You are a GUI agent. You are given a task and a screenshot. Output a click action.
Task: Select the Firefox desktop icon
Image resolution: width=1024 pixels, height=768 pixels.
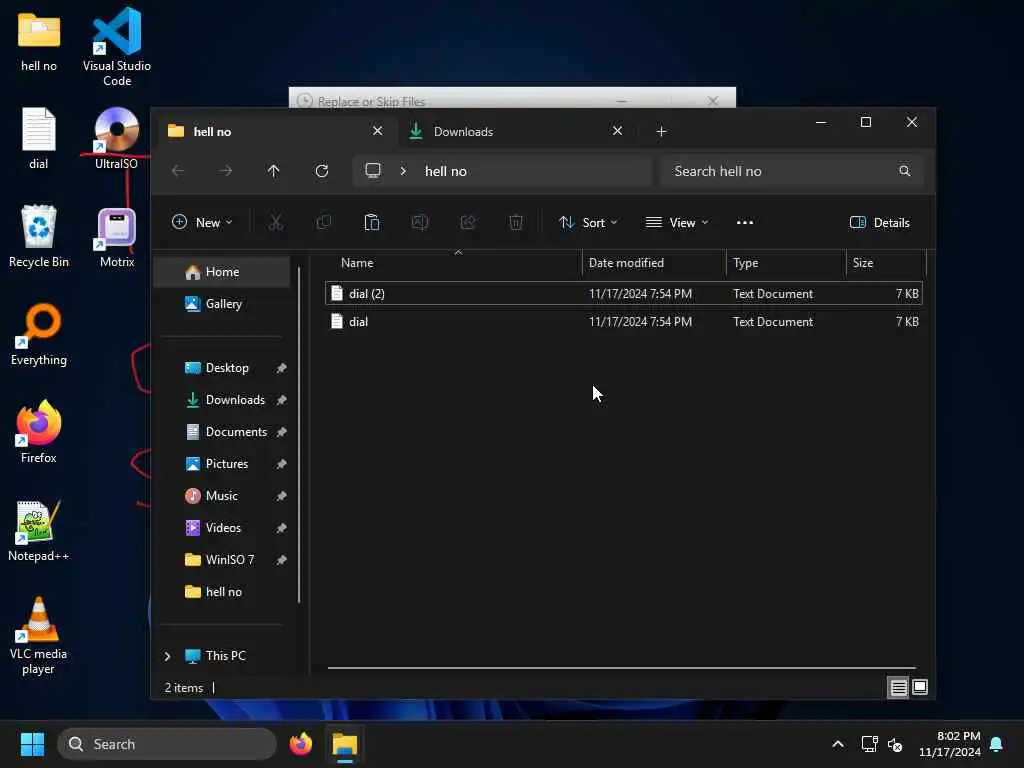pyautogui.click(x=39, y=432)
